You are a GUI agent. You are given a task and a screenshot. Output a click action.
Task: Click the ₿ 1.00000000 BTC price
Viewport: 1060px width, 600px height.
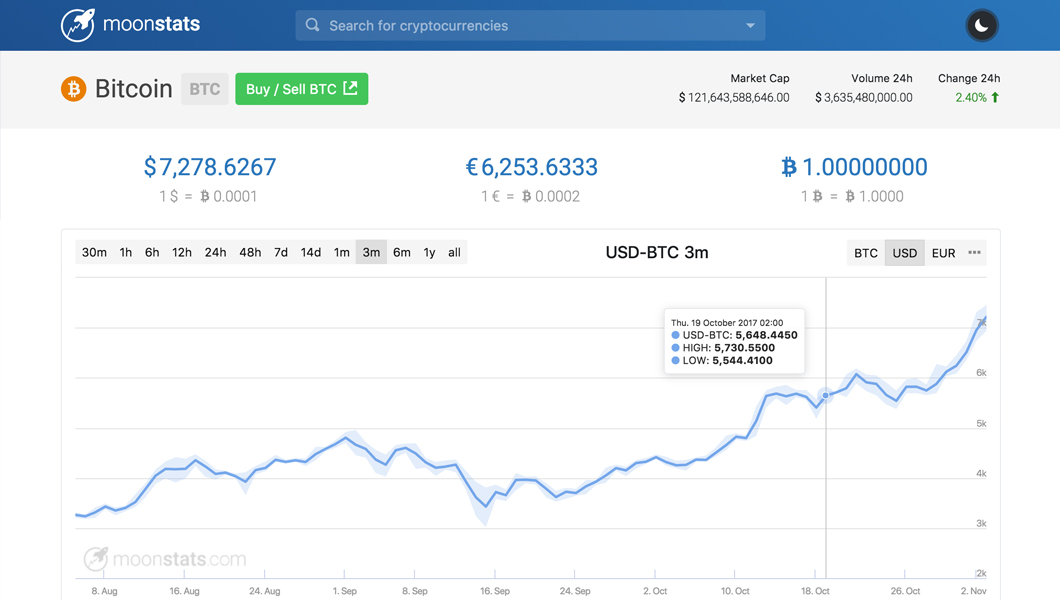(x=854, y=167)
